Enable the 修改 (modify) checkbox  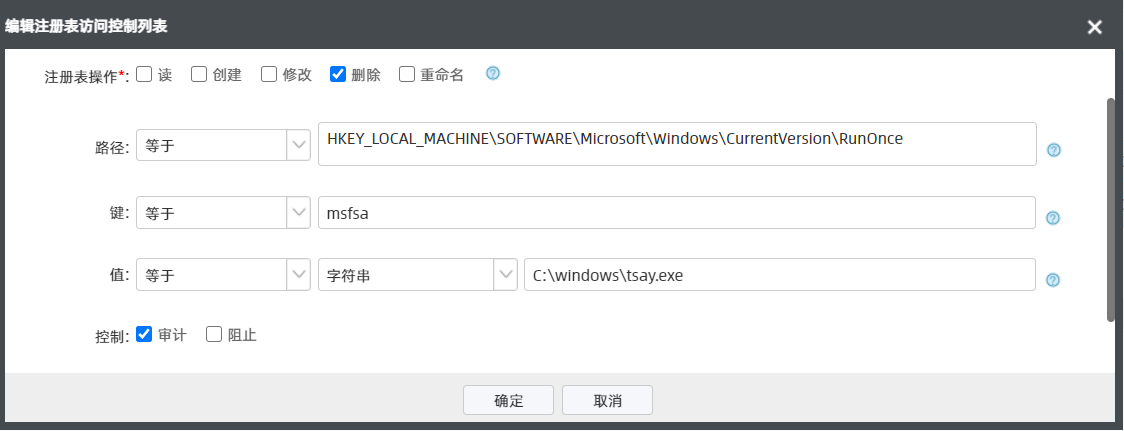click(x=269, y=74)
